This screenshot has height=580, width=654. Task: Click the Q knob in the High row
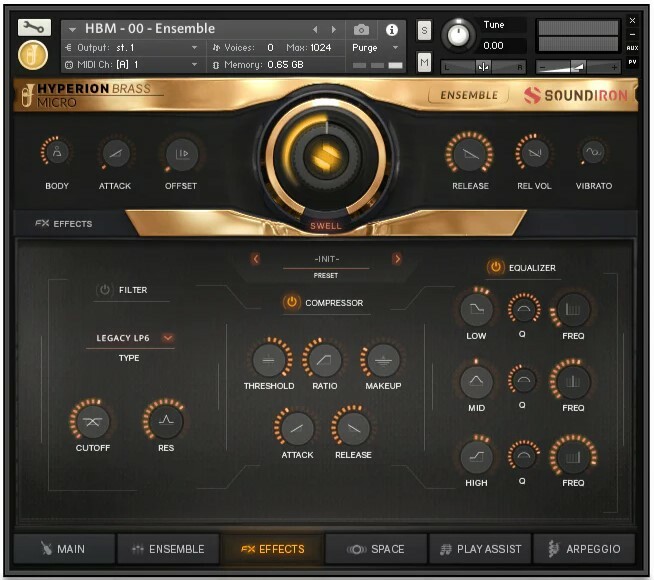click(523, 455)
